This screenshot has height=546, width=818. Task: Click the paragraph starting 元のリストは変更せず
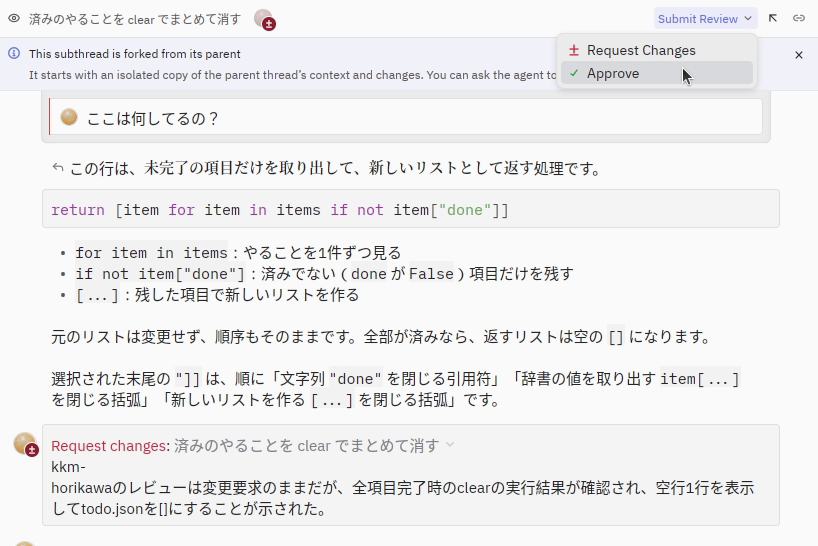point(380,337)
